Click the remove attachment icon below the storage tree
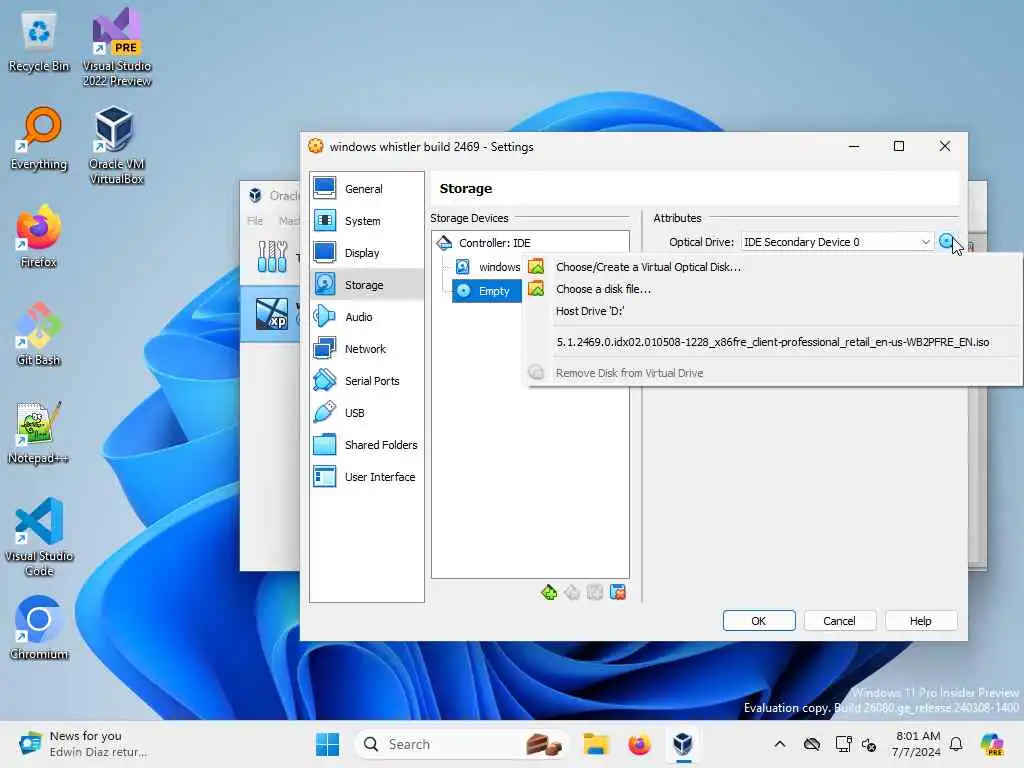Image resolution: width=1024 pixels, height=768 pixels. coord(618,592)
